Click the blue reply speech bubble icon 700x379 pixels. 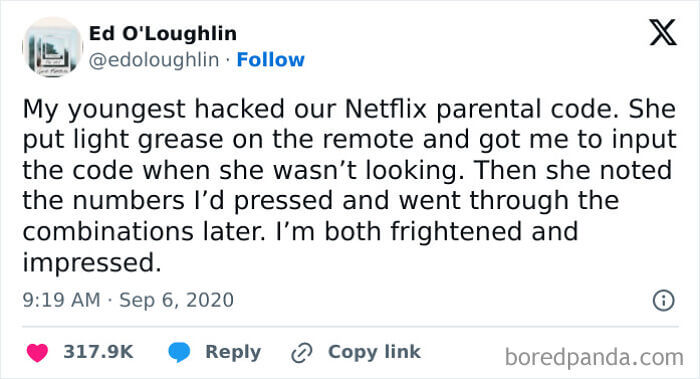pos(179,352)
